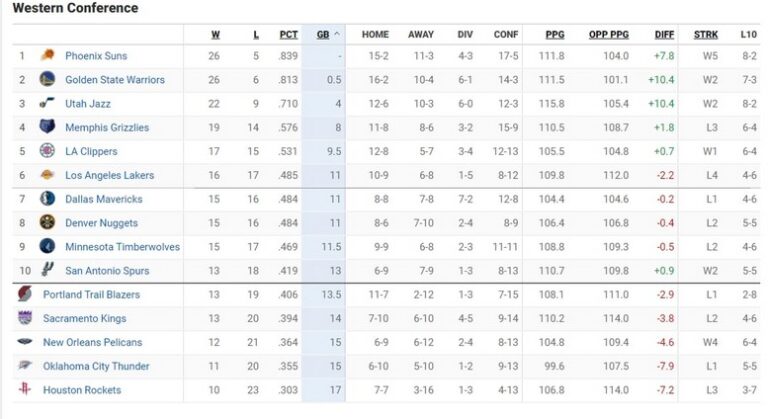The image size is (768, 419).
Task: Click the Golden State Warriors logo
Action: point(47,80)
